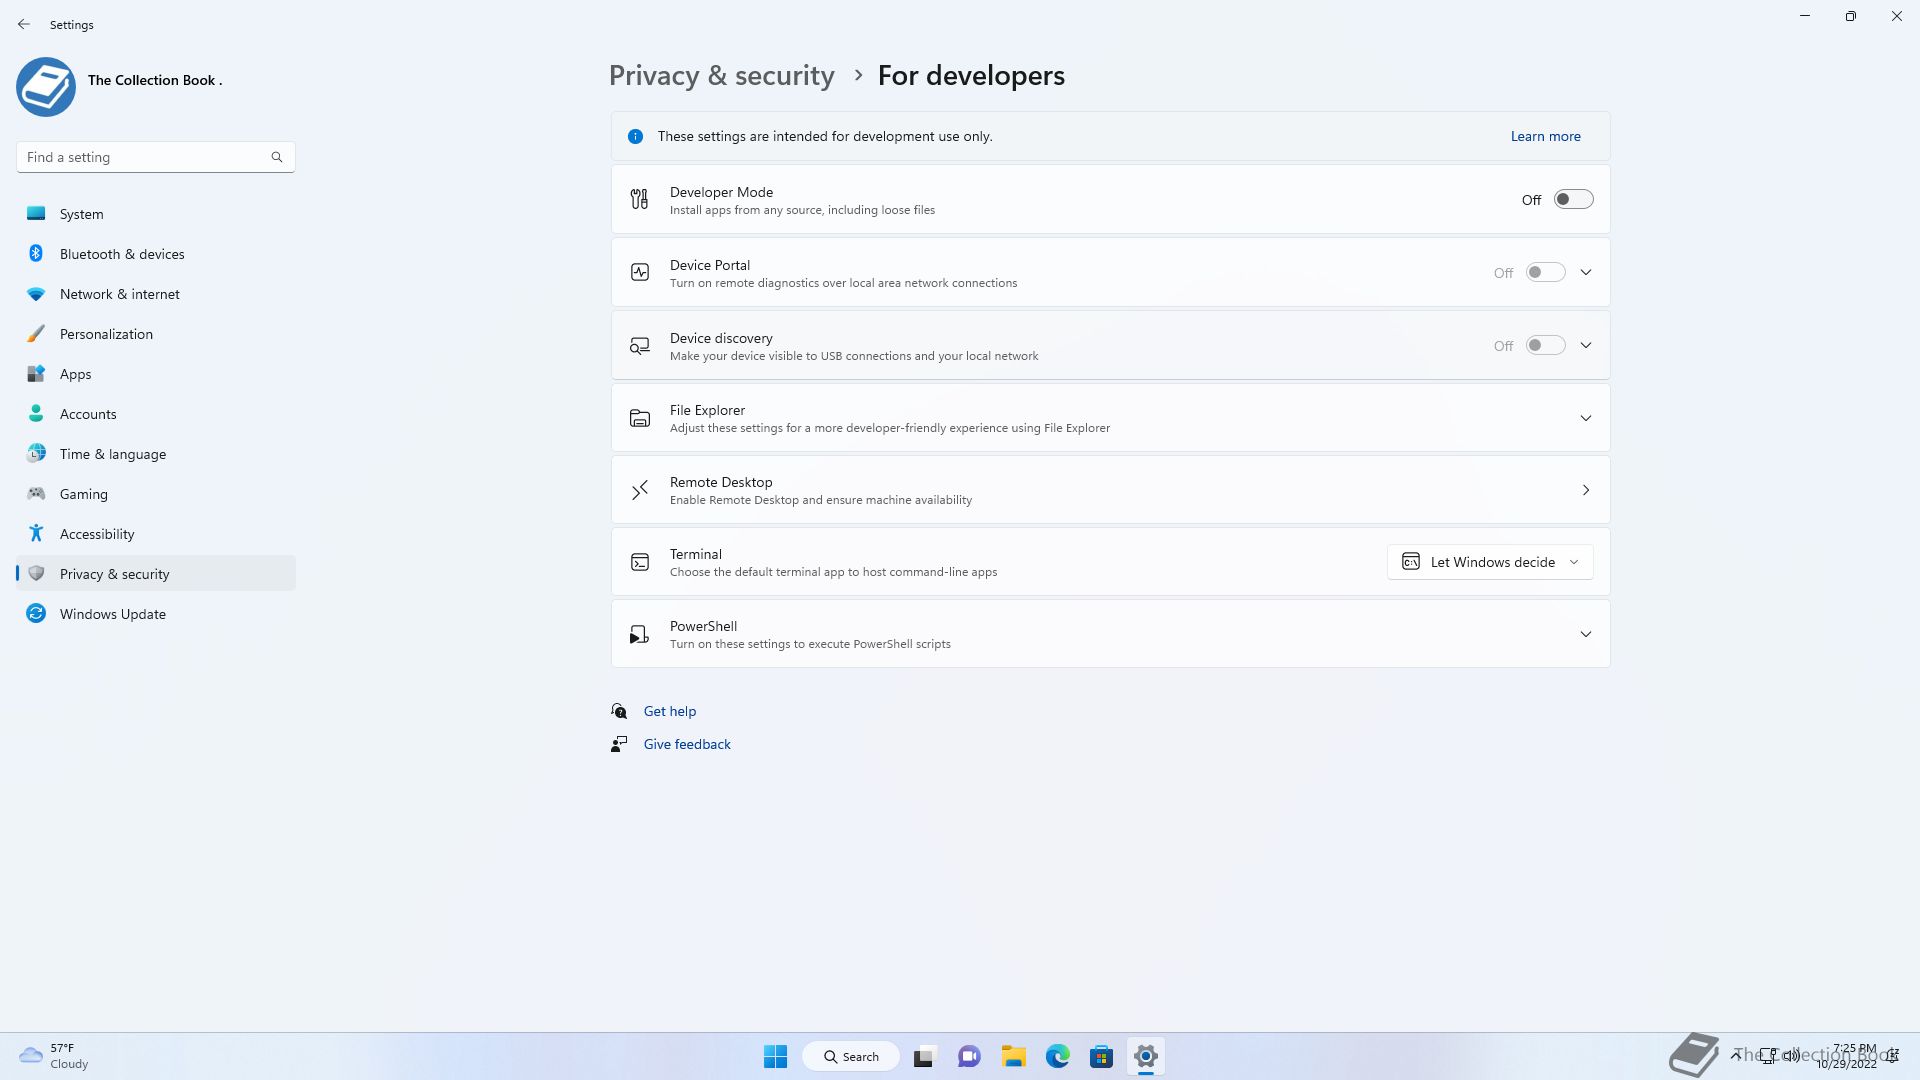Screen dimensions: 1920x1080
Task: Open Microsoft Store from the taskbar
Action: click(x=1101, y=1056)
